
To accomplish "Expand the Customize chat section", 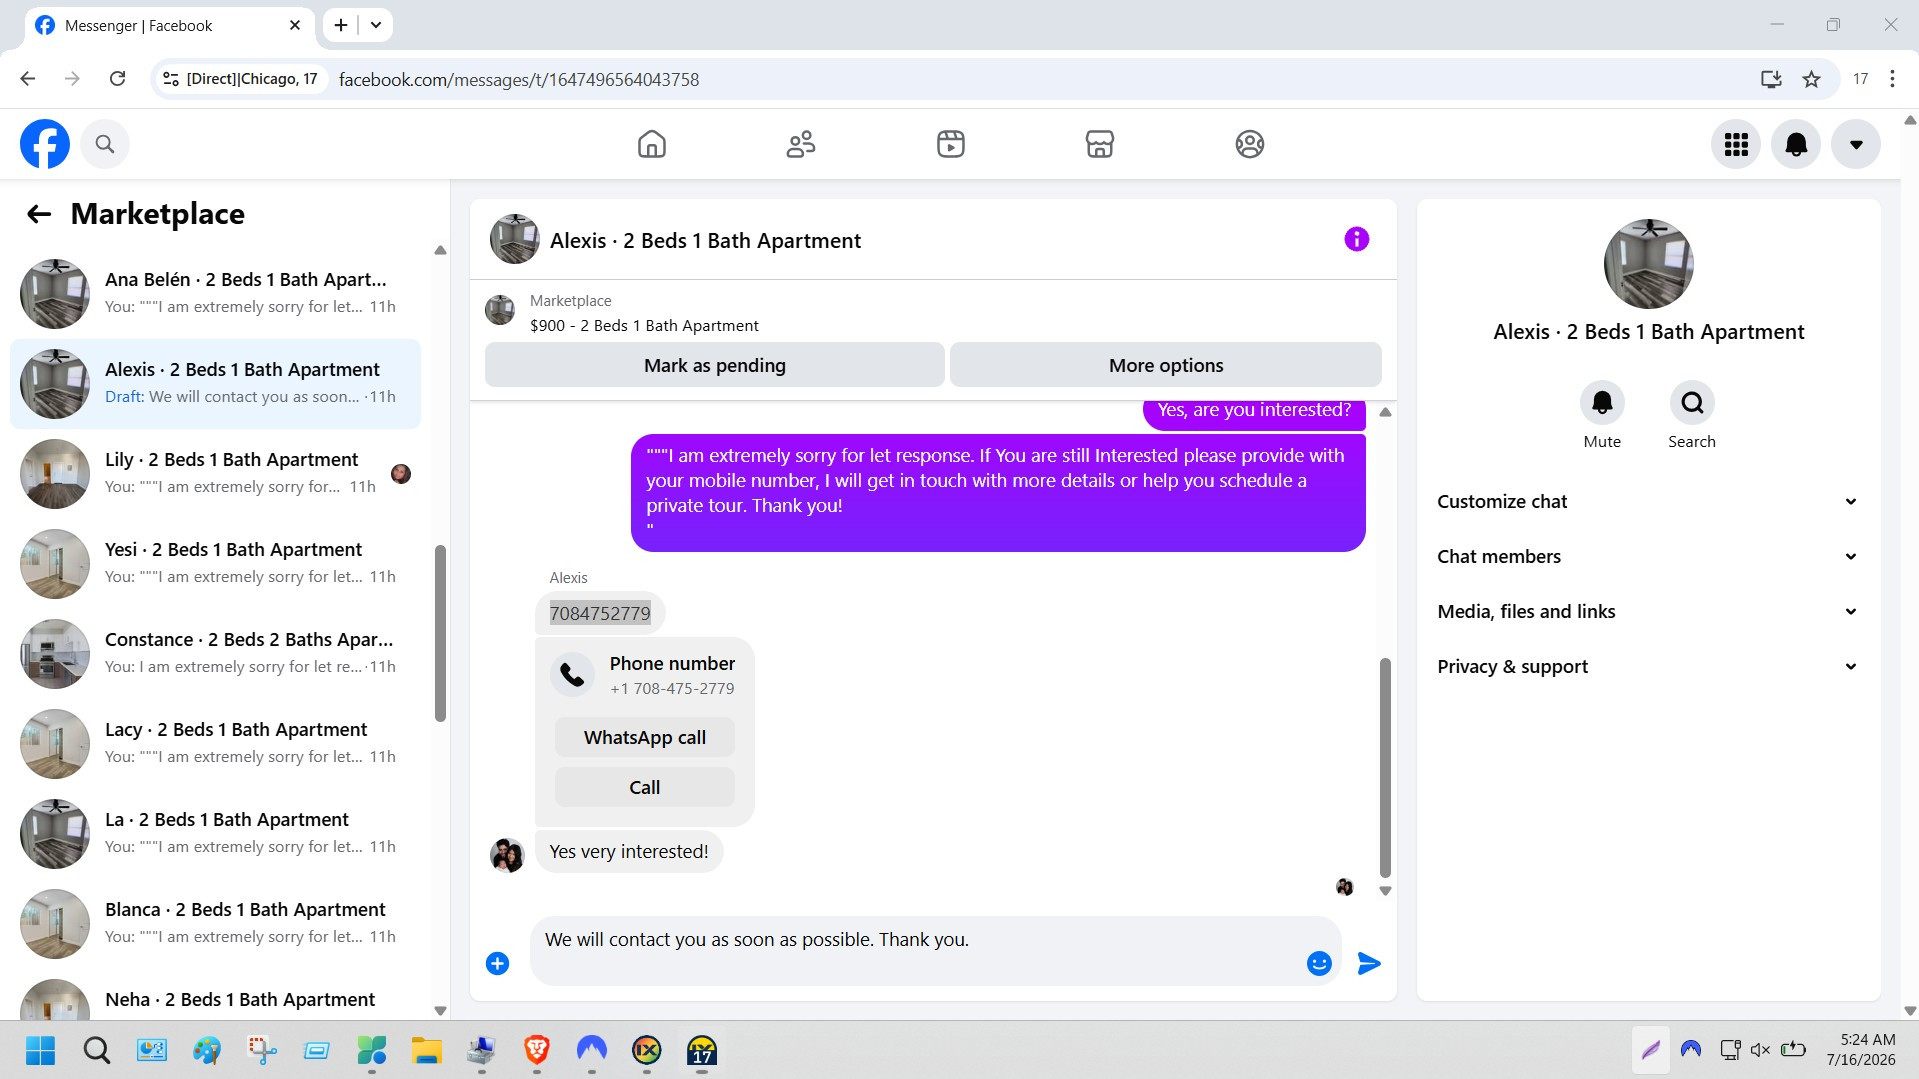I will (1648, 502).
